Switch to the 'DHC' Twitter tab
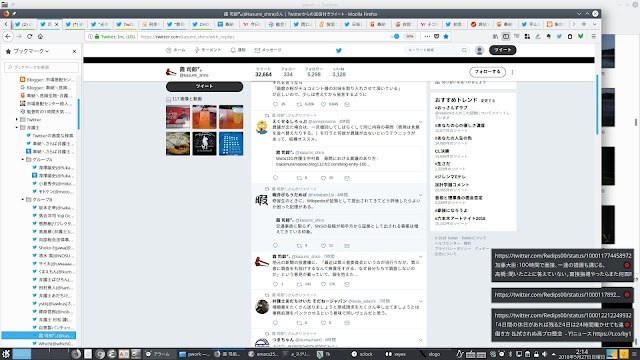The height and width of the screenshot is (360, 640). click(201, 24)
